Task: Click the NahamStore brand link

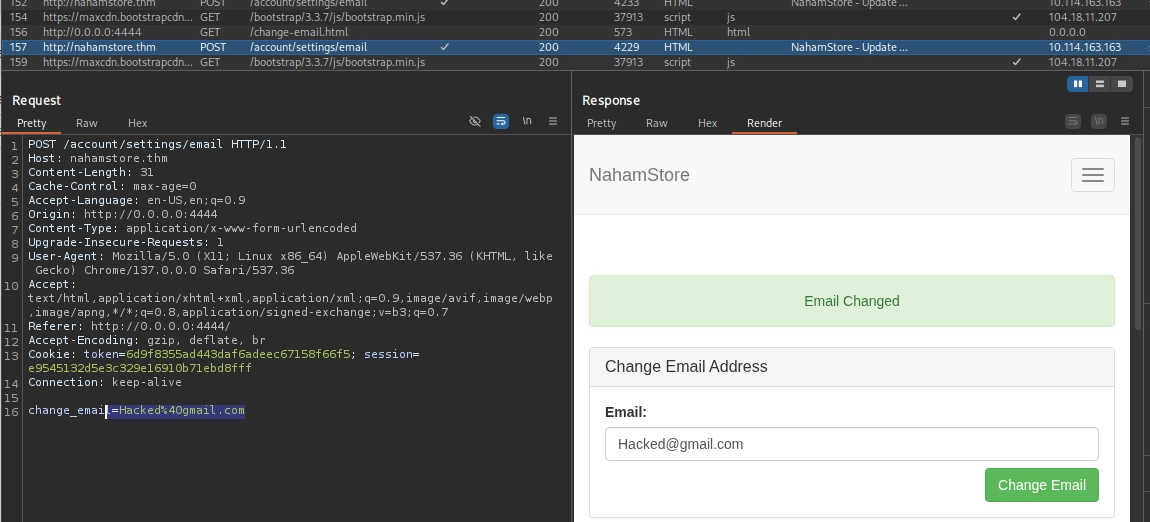Action: tap(639, 174)
